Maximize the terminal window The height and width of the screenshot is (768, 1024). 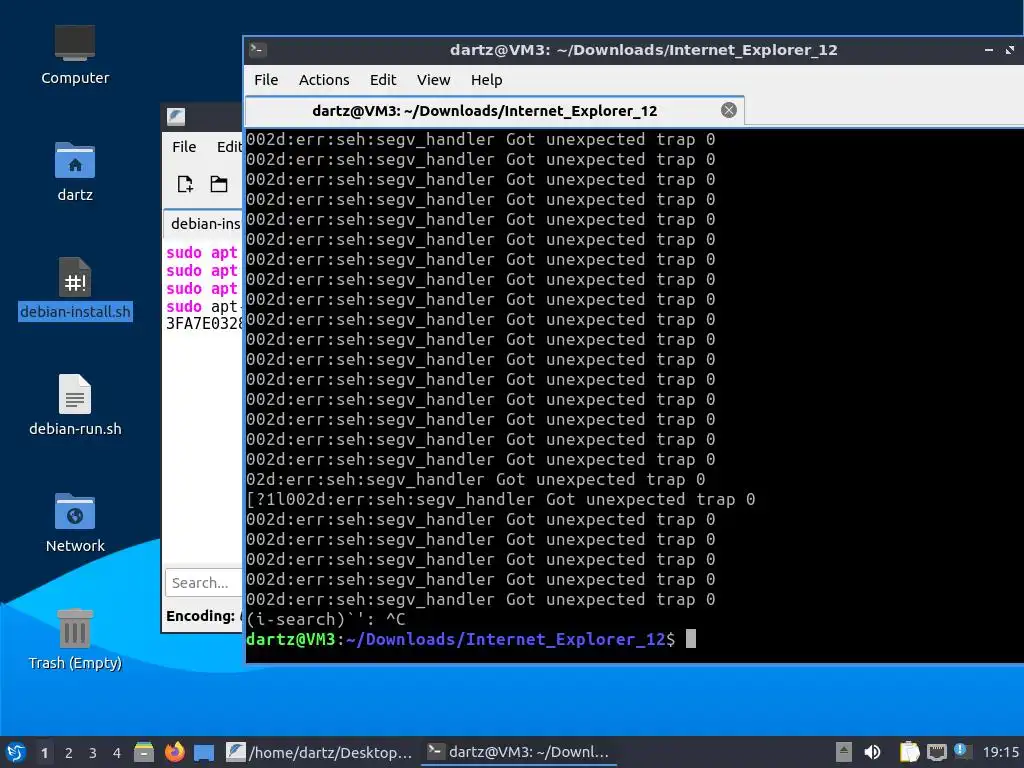tap(1010, 50)
